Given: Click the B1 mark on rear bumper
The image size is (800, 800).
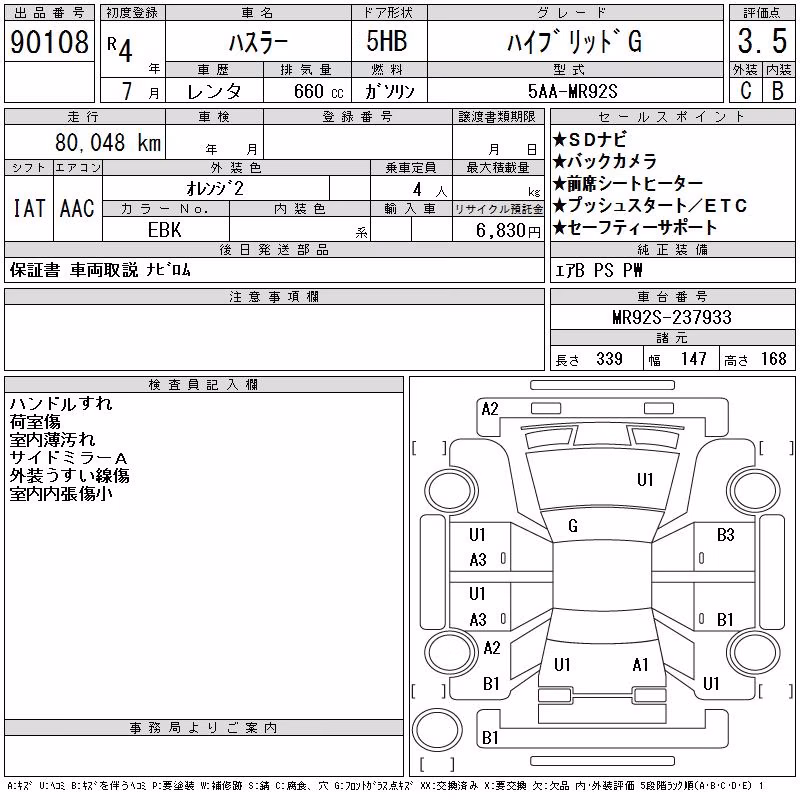Looking at the screenshot, I should 490,738.
